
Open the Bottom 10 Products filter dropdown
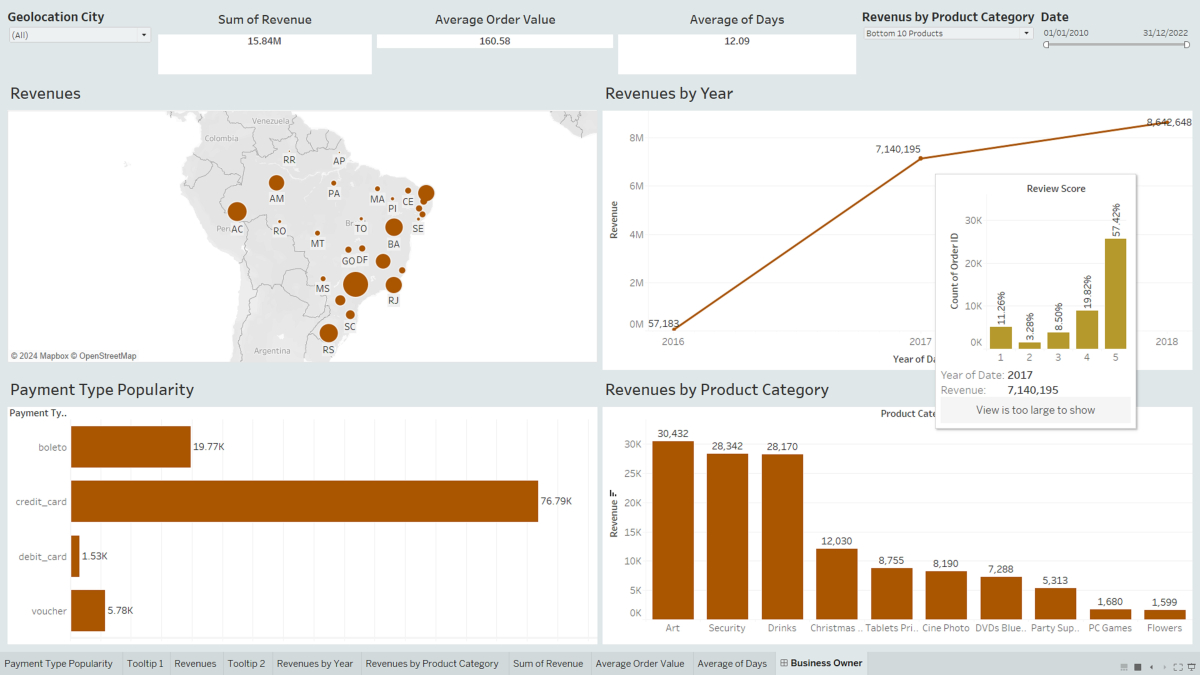pos(1027,33)
